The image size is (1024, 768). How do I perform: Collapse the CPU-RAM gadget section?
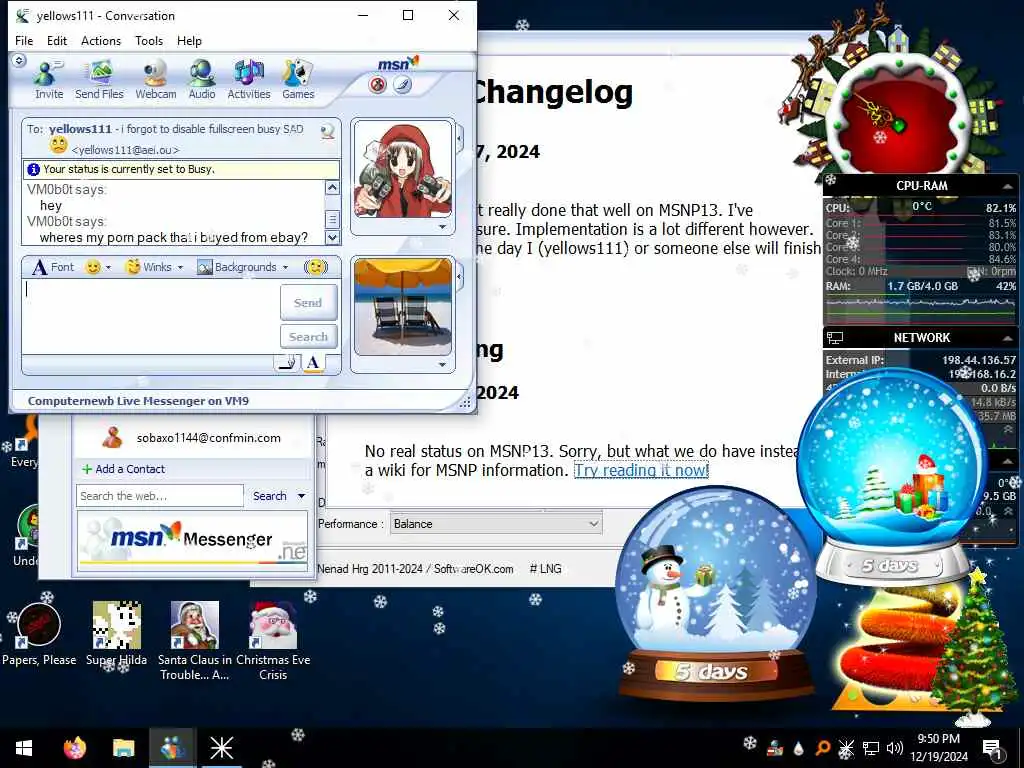1006,186
